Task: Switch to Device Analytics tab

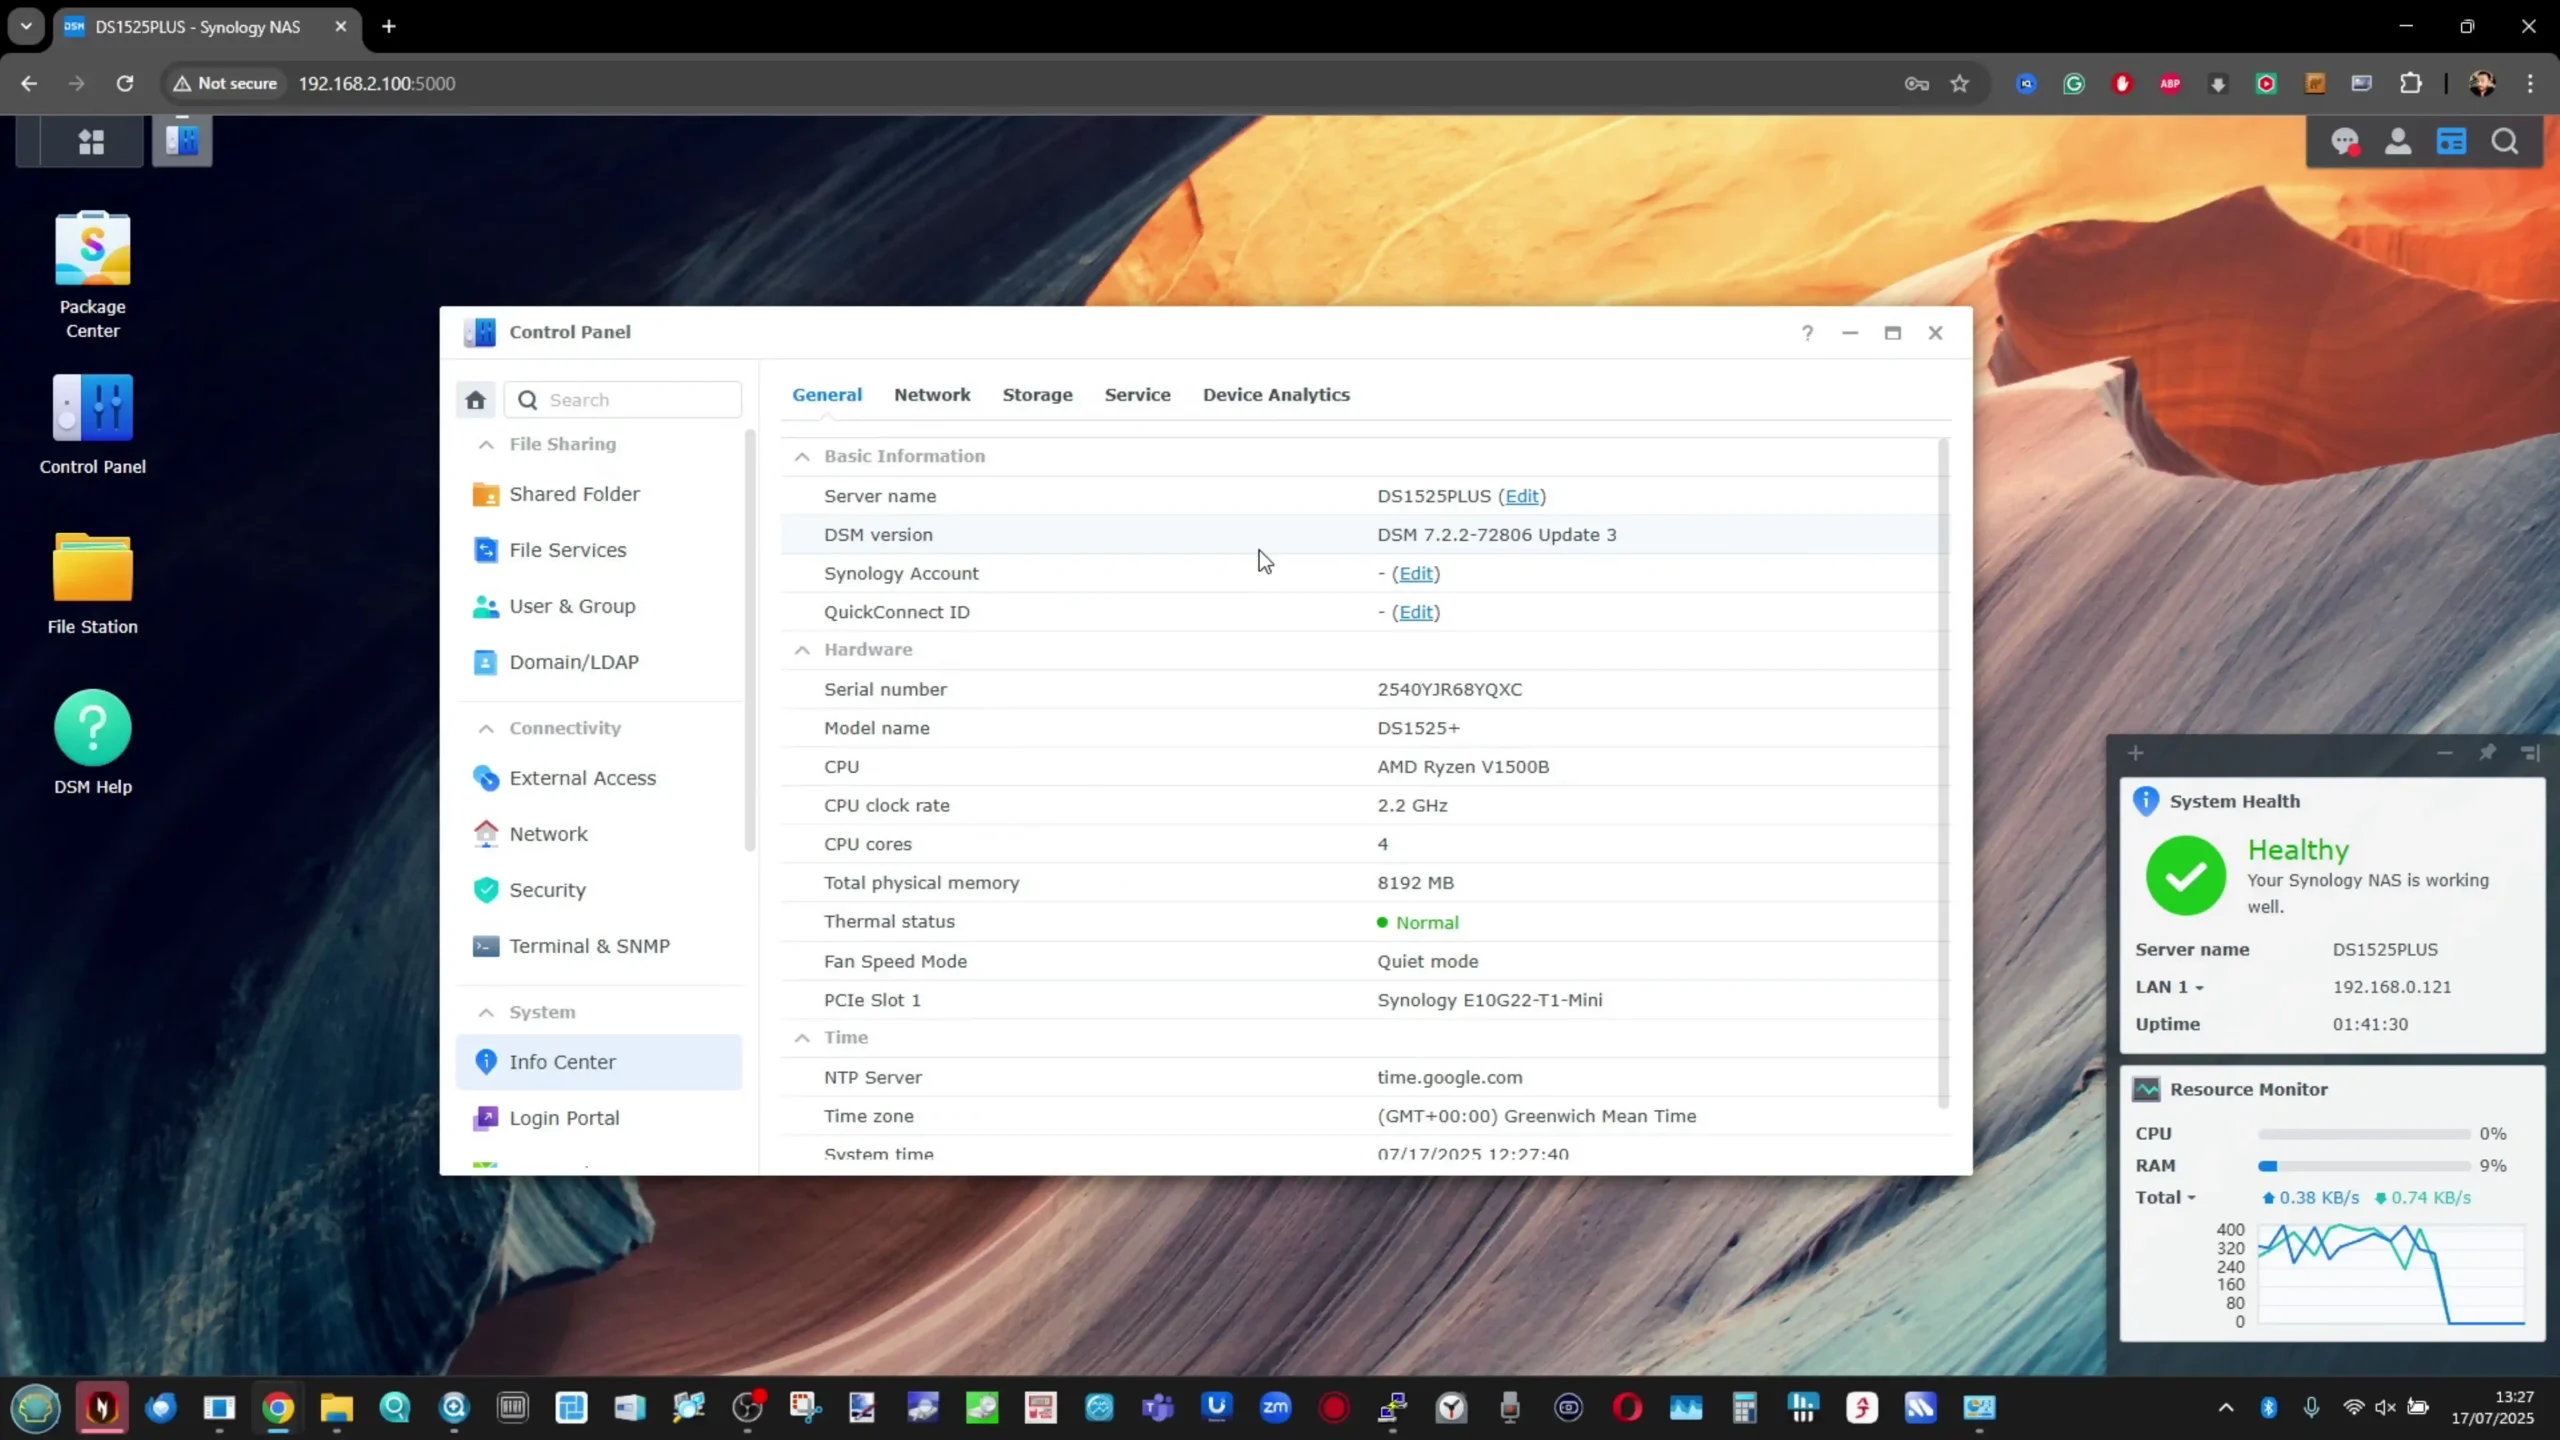Action: click(1276, 395)
